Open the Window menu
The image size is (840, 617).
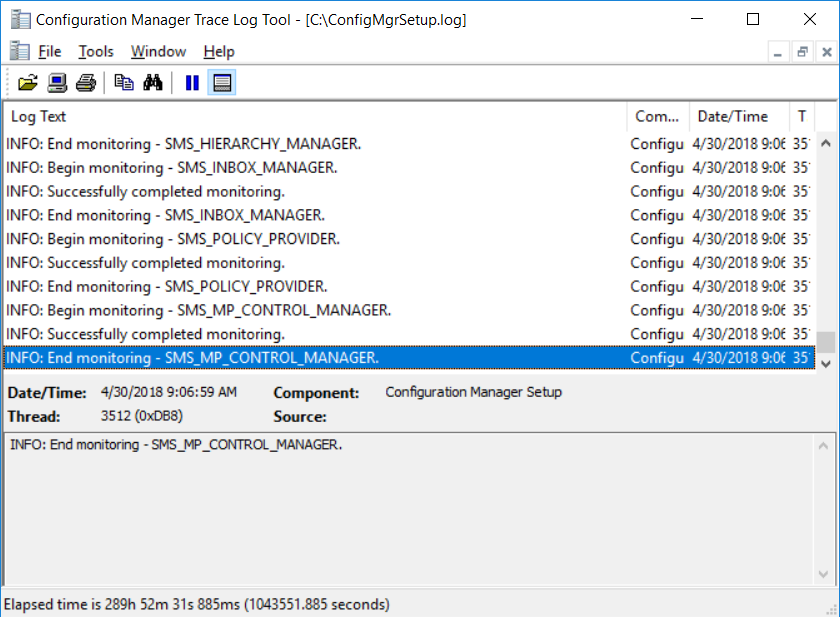click(x=159, y=51)
